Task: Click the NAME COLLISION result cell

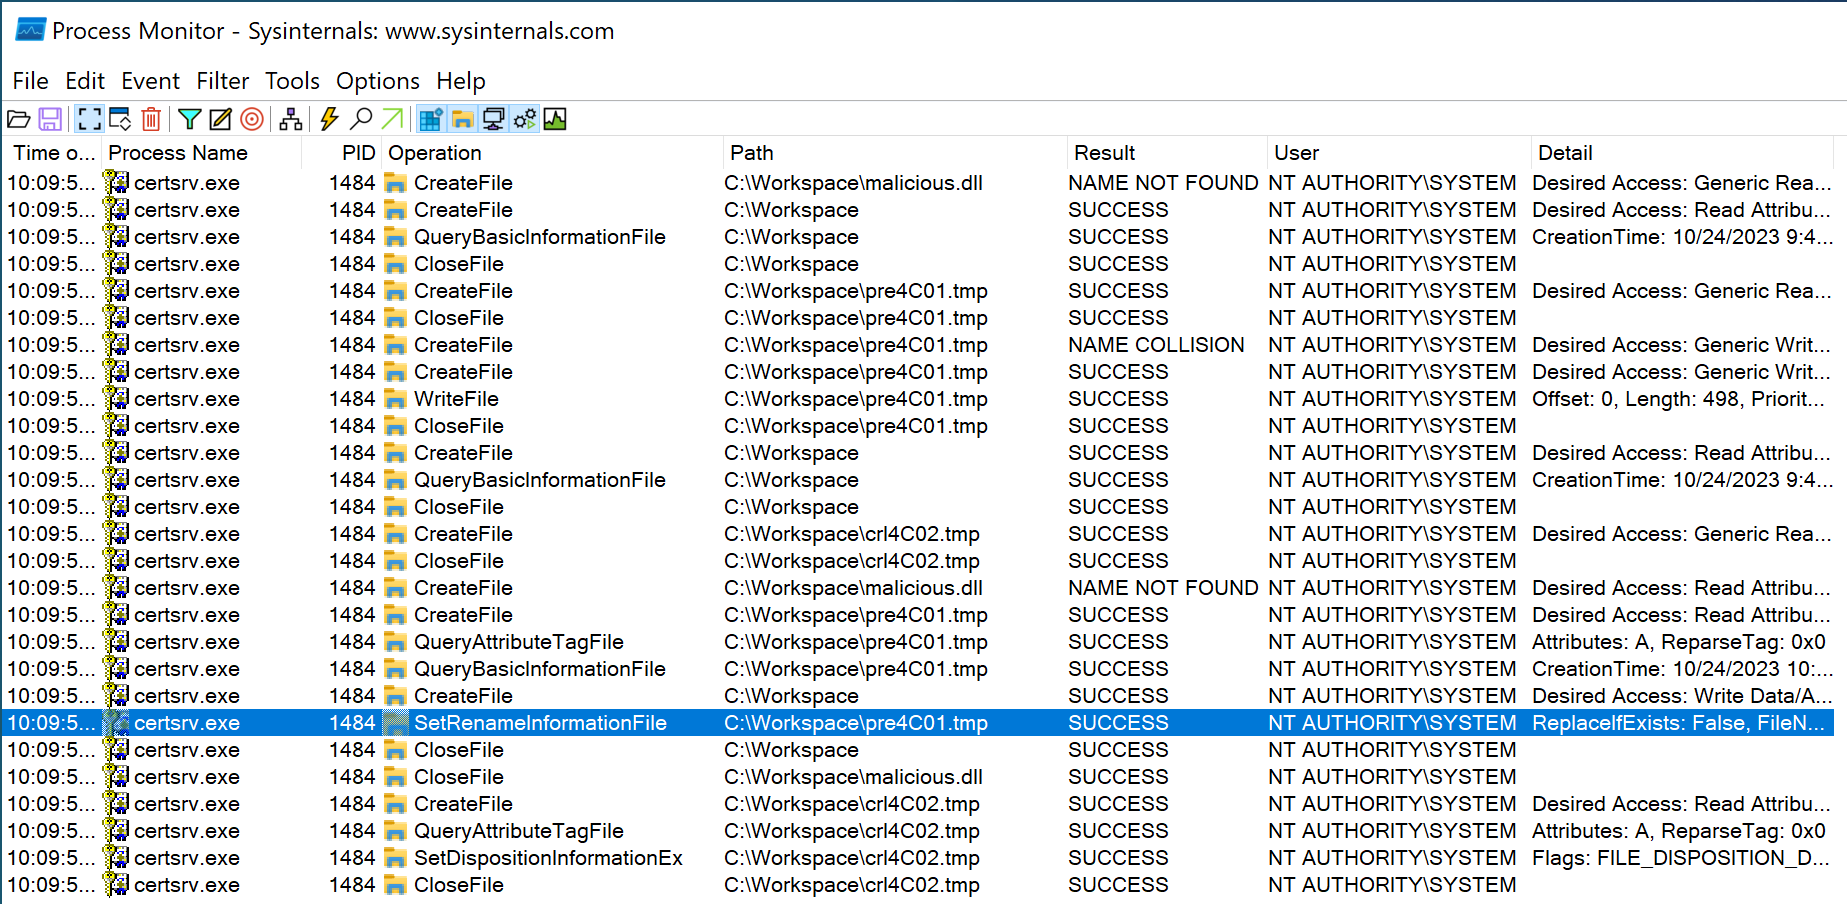Action: 1156,345
